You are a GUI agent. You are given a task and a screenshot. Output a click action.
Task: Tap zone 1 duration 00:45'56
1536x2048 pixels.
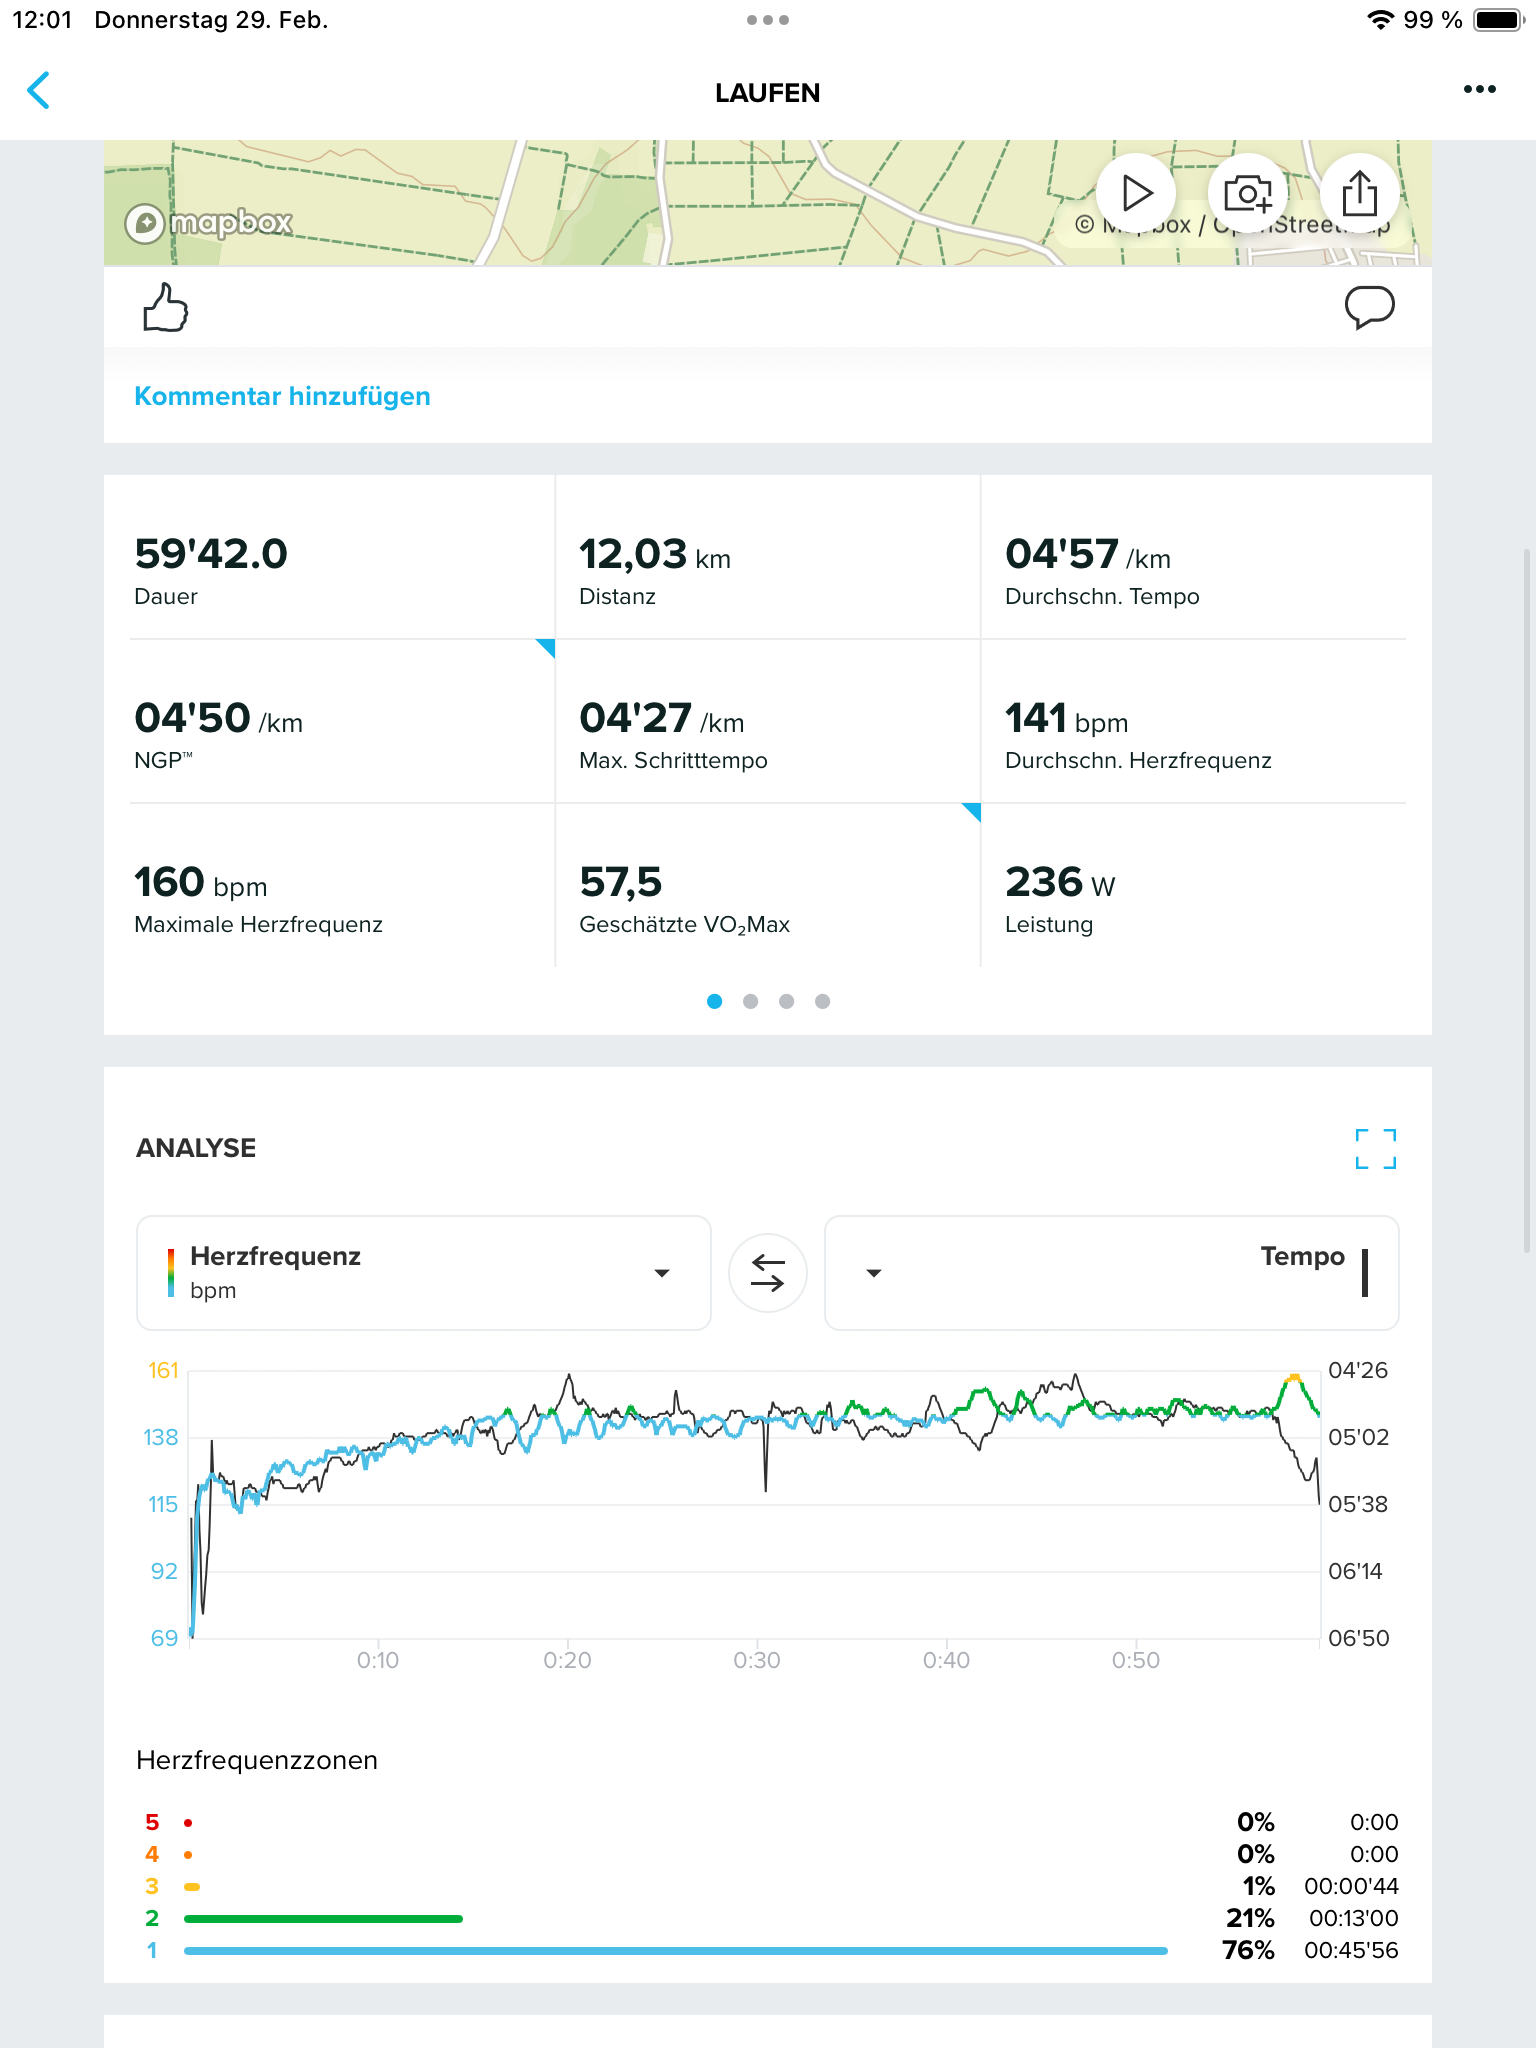click(x=1351, y=1950)
